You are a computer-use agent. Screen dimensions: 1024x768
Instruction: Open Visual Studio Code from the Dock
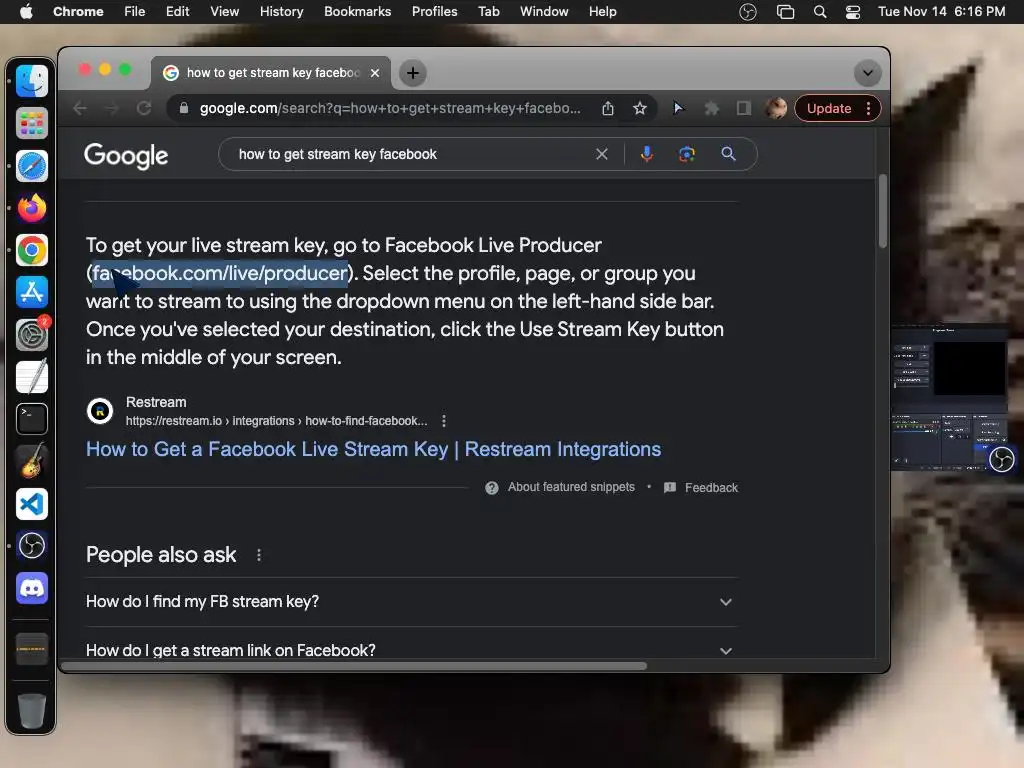[31, 504]
